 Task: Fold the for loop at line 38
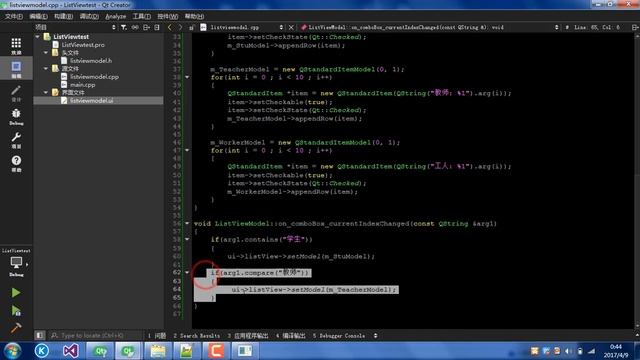[x=187, y=77]
